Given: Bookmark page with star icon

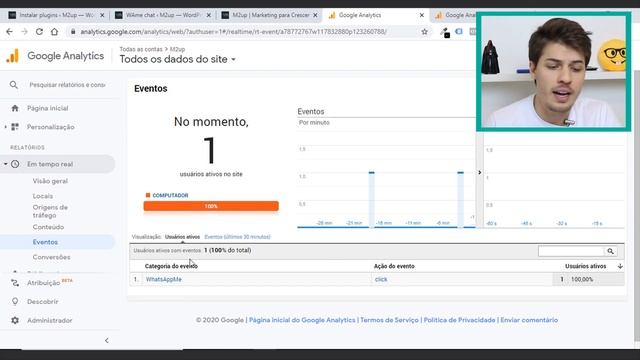Looking at the screenshot, I should click(424, 31).
